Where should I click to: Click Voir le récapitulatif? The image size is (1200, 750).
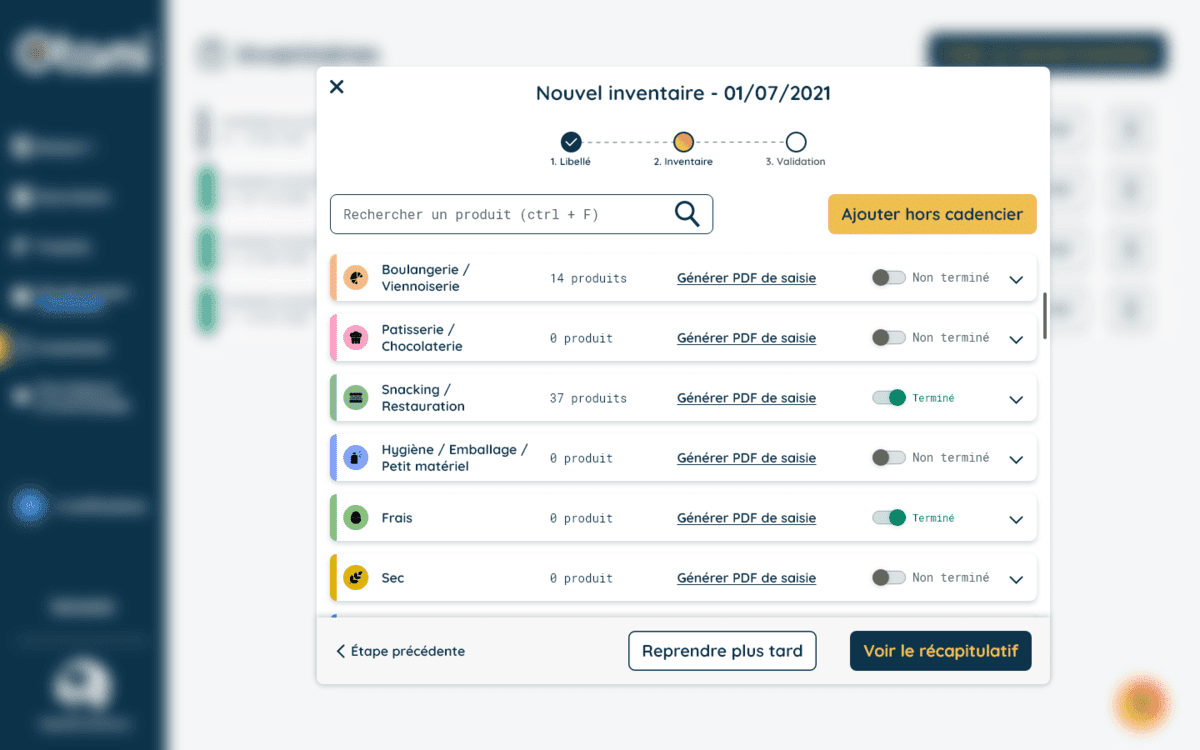[940, 650]
